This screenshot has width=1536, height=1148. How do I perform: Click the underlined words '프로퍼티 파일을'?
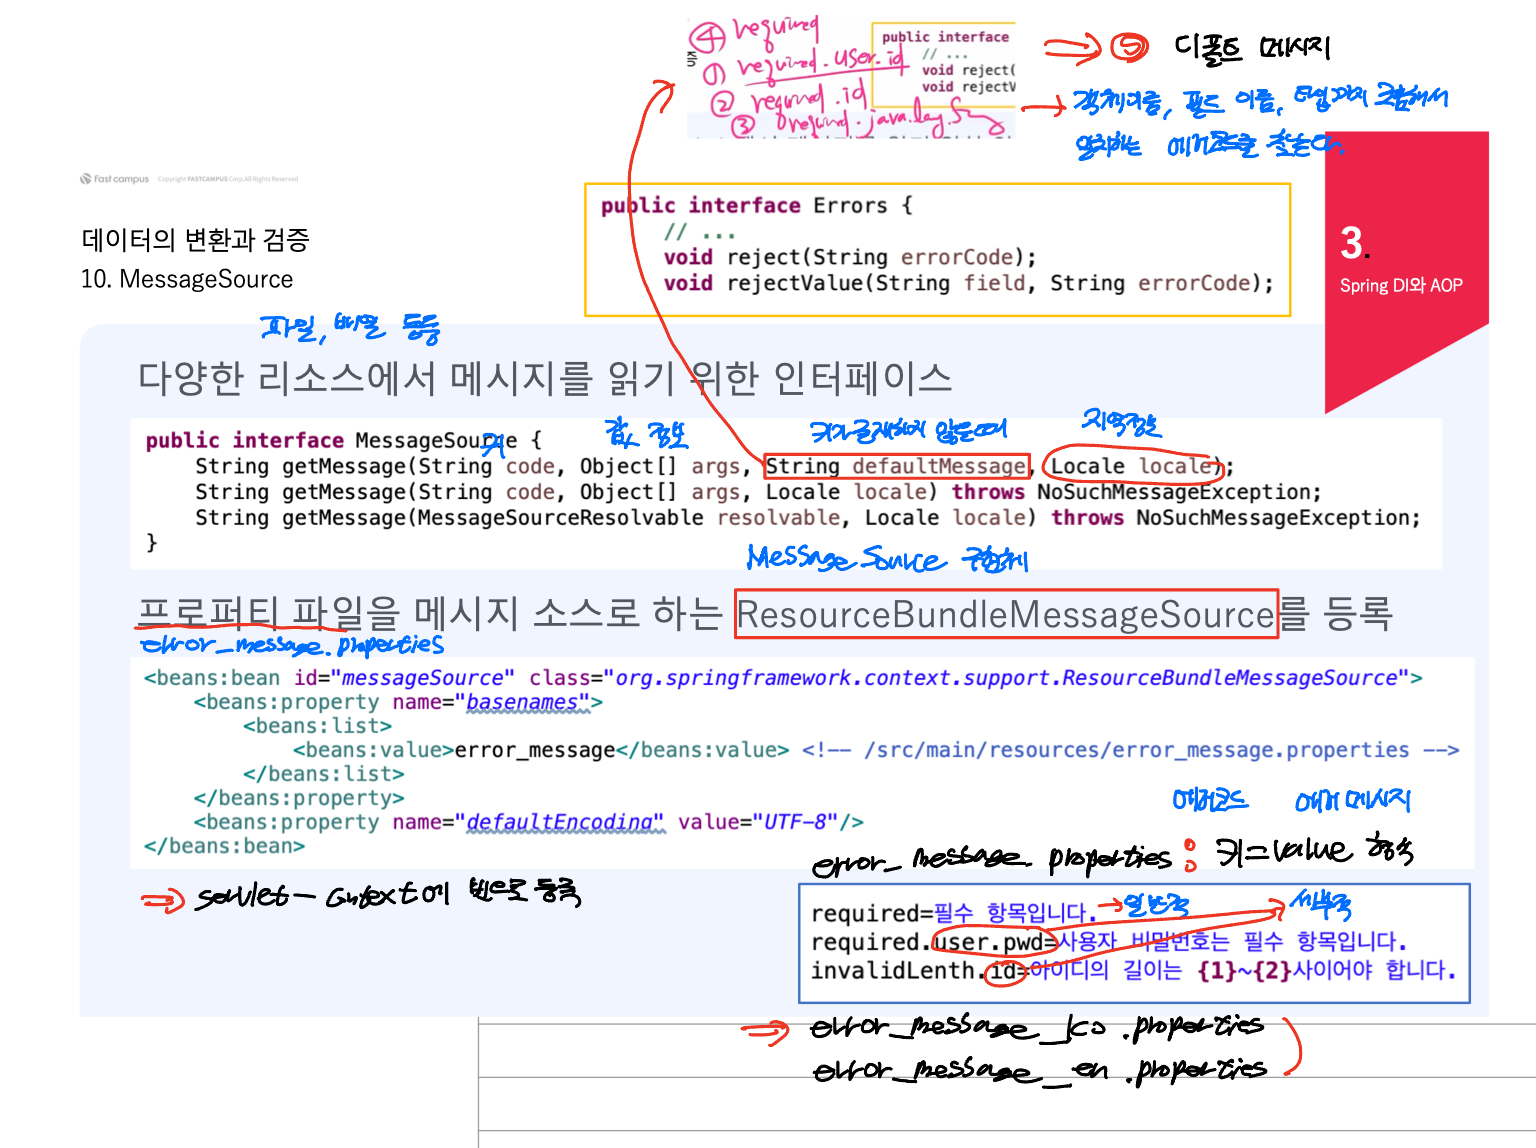[268, 612]
